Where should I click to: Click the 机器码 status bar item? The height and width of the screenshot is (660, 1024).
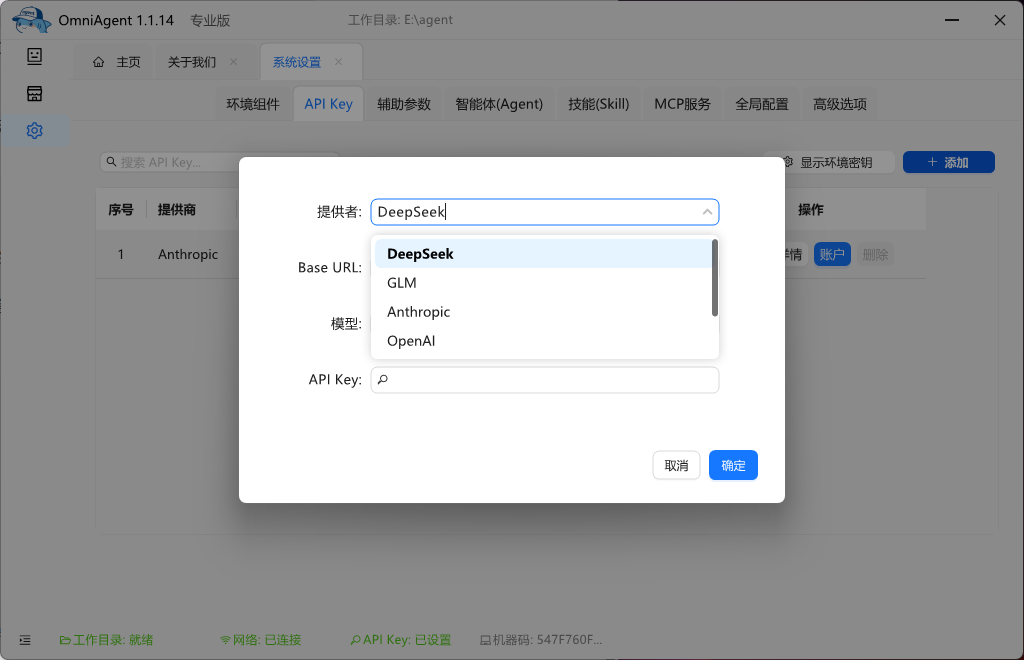[x=541, y=640]
